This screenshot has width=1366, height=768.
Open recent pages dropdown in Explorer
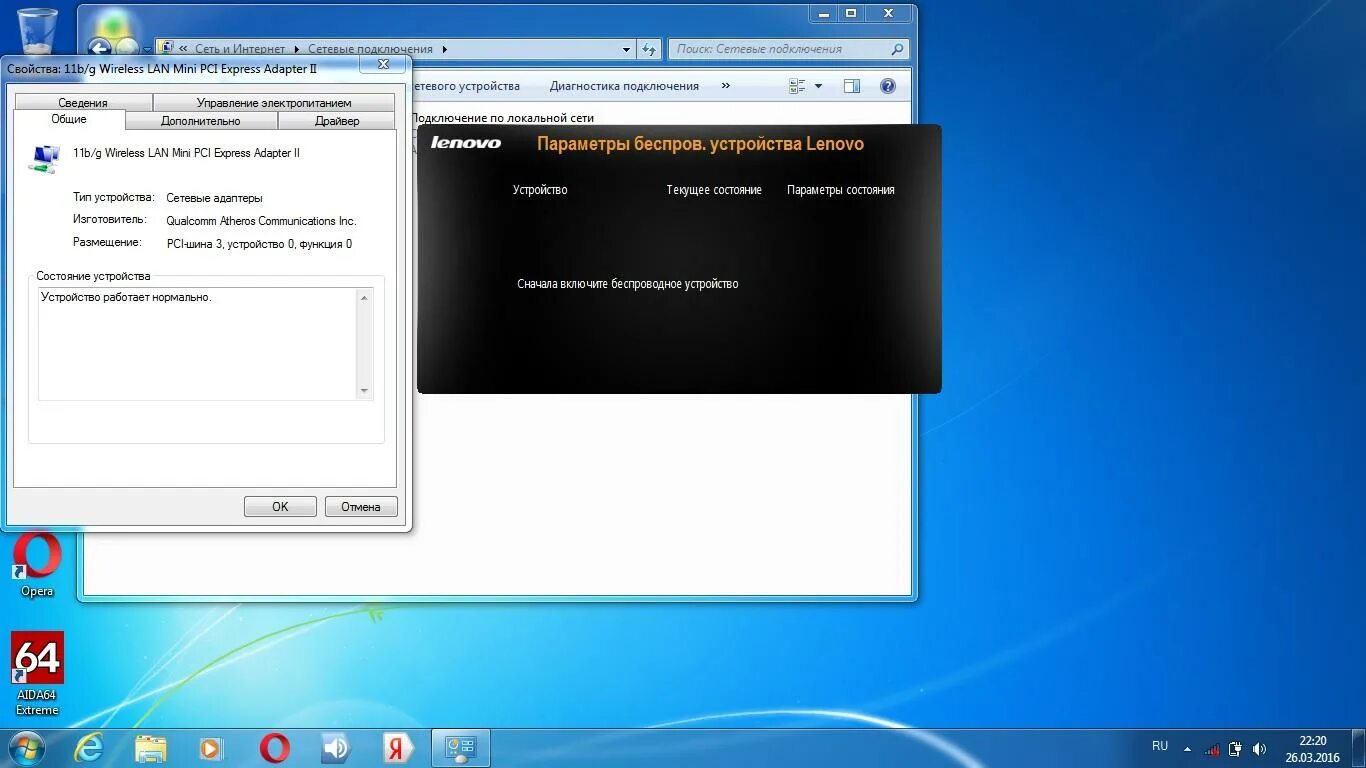[x=147, y=49]
